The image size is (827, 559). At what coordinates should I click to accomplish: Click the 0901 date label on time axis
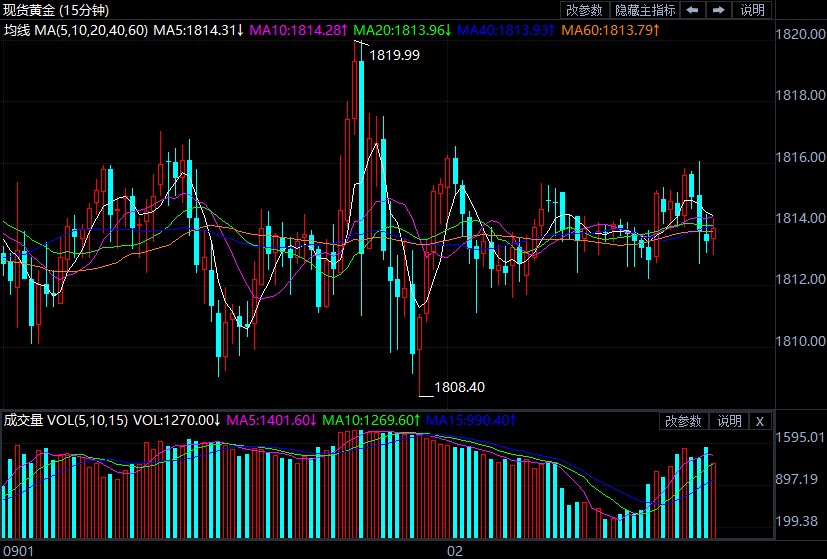18,552
